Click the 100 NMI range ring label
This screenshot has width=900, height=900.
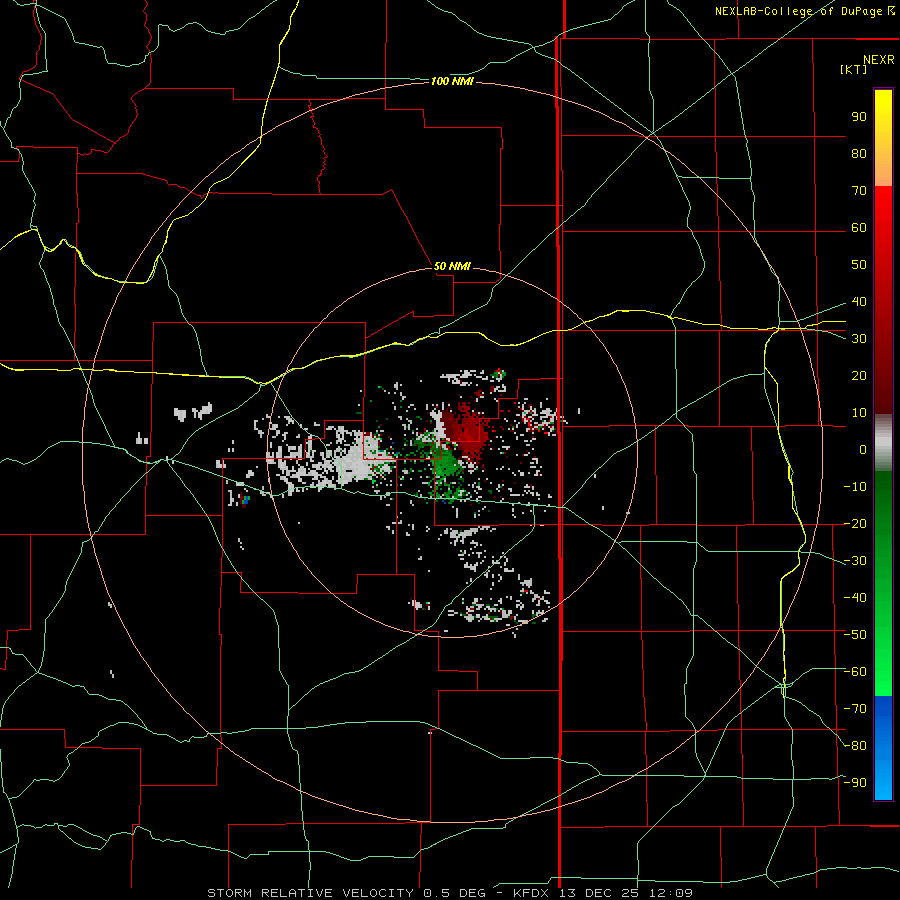452,82
